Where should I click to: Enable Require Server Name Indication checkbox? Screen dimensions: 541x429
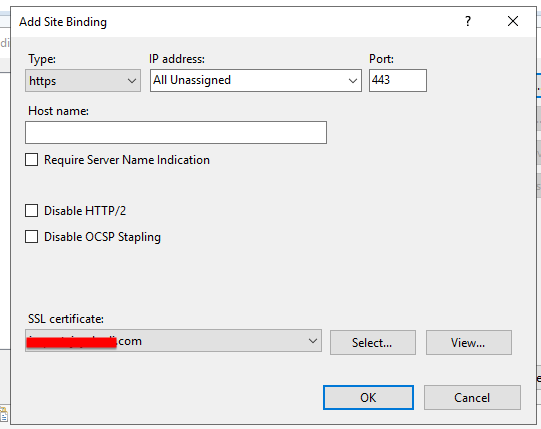click(x=31, y=160)
